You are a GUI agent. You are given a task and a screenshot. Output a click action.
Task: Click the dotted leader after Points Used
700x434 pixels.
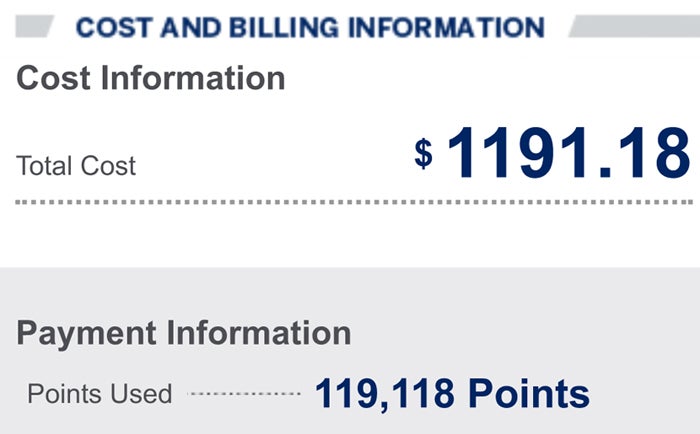coord(244,394)
